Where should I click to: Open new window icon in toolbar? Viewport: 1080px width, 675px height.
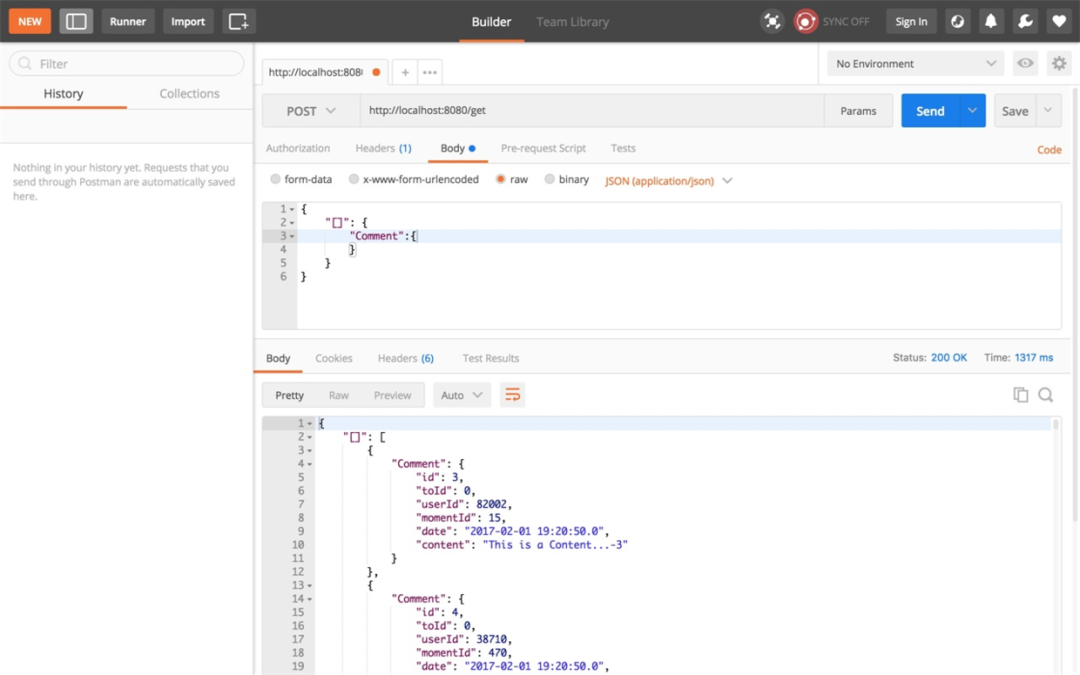[x=238, y=21]
